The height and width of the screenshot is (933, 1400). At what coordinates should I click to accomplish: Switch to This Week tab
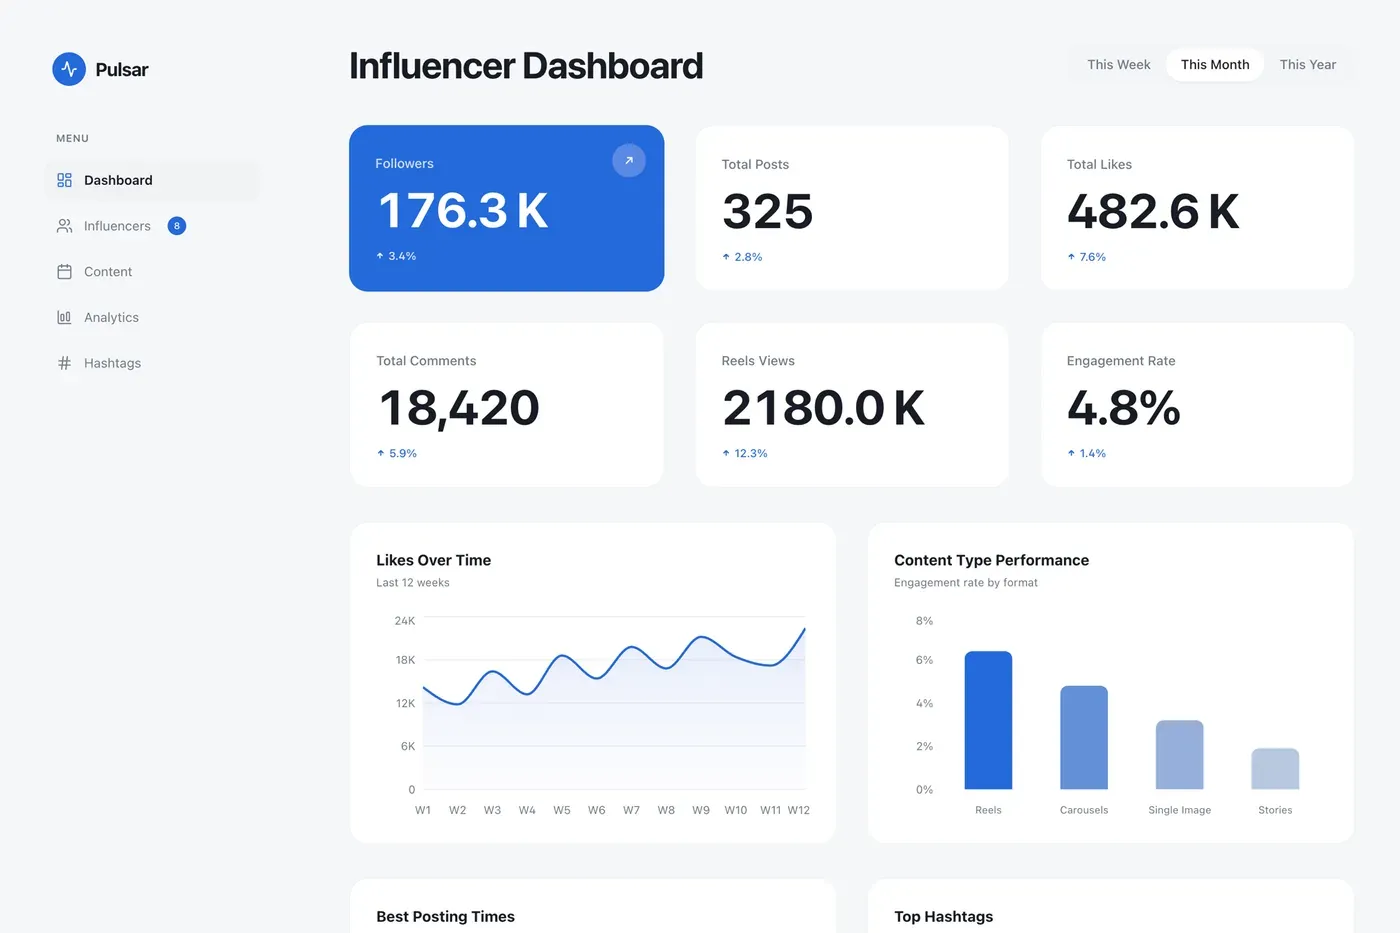tap(1119, 64)
